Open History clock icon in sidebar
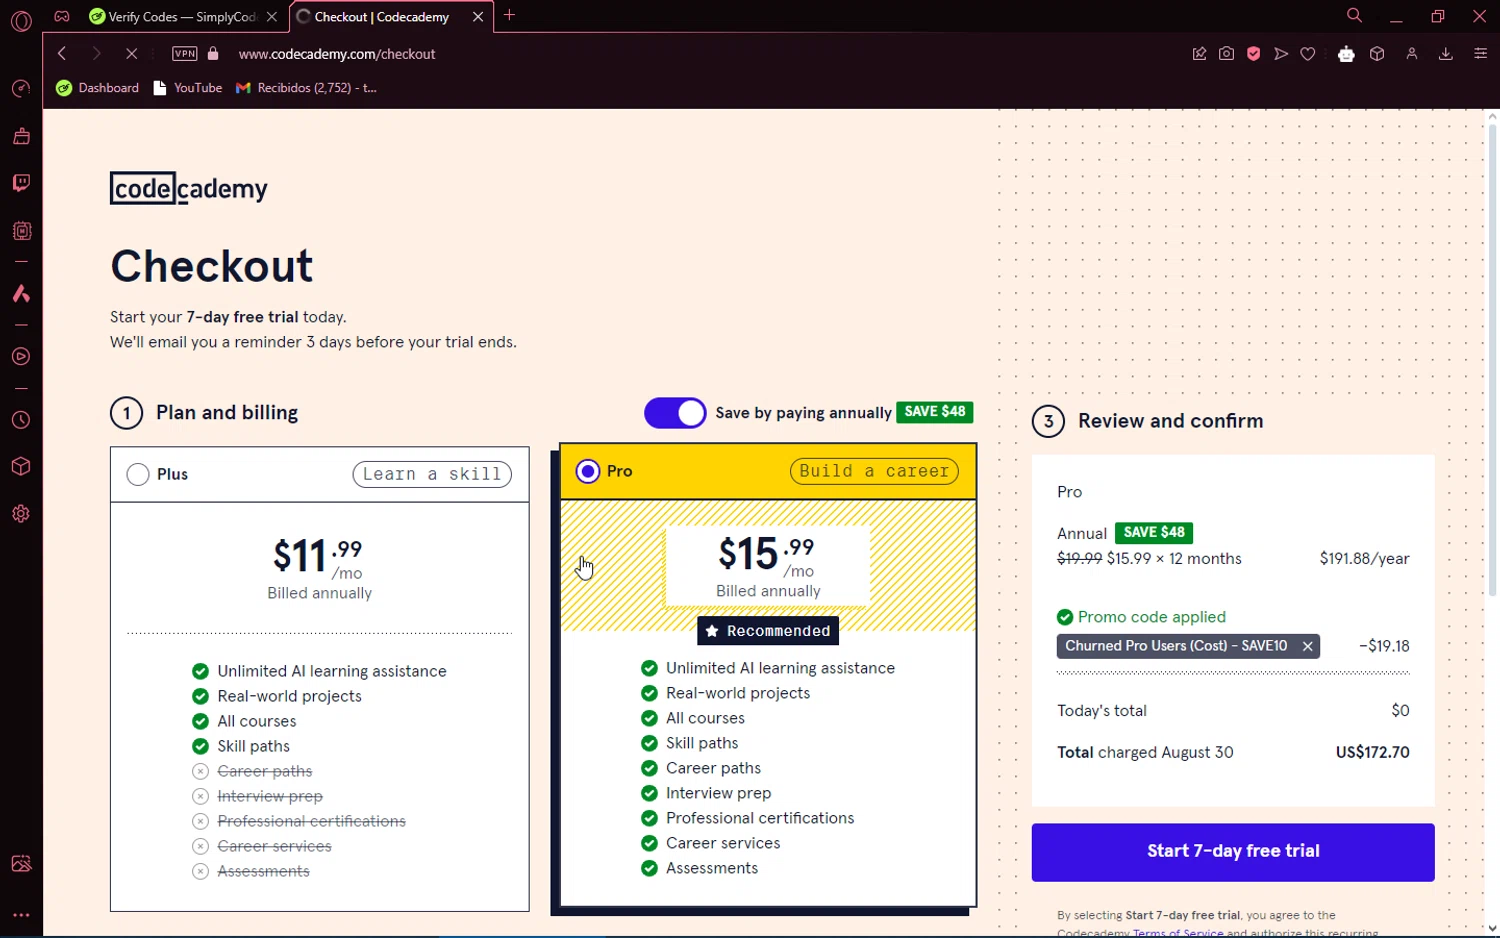 (21, 420)
